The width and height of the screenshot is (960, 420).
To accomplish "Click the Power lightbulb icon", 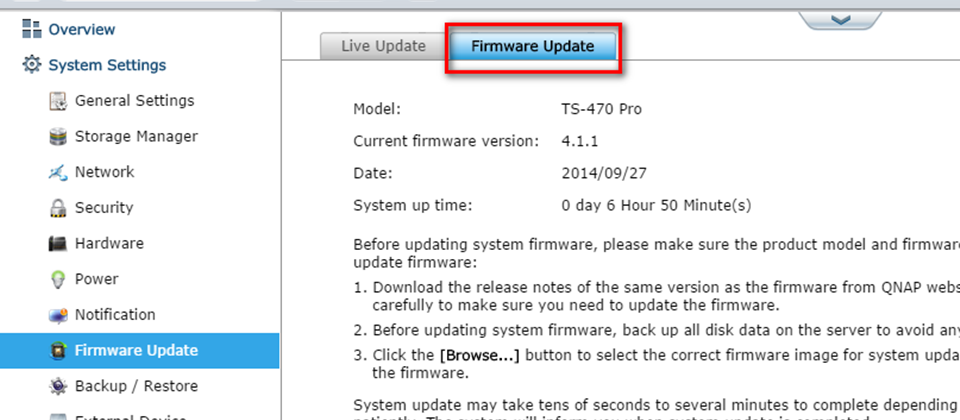I will pos(58,279).
